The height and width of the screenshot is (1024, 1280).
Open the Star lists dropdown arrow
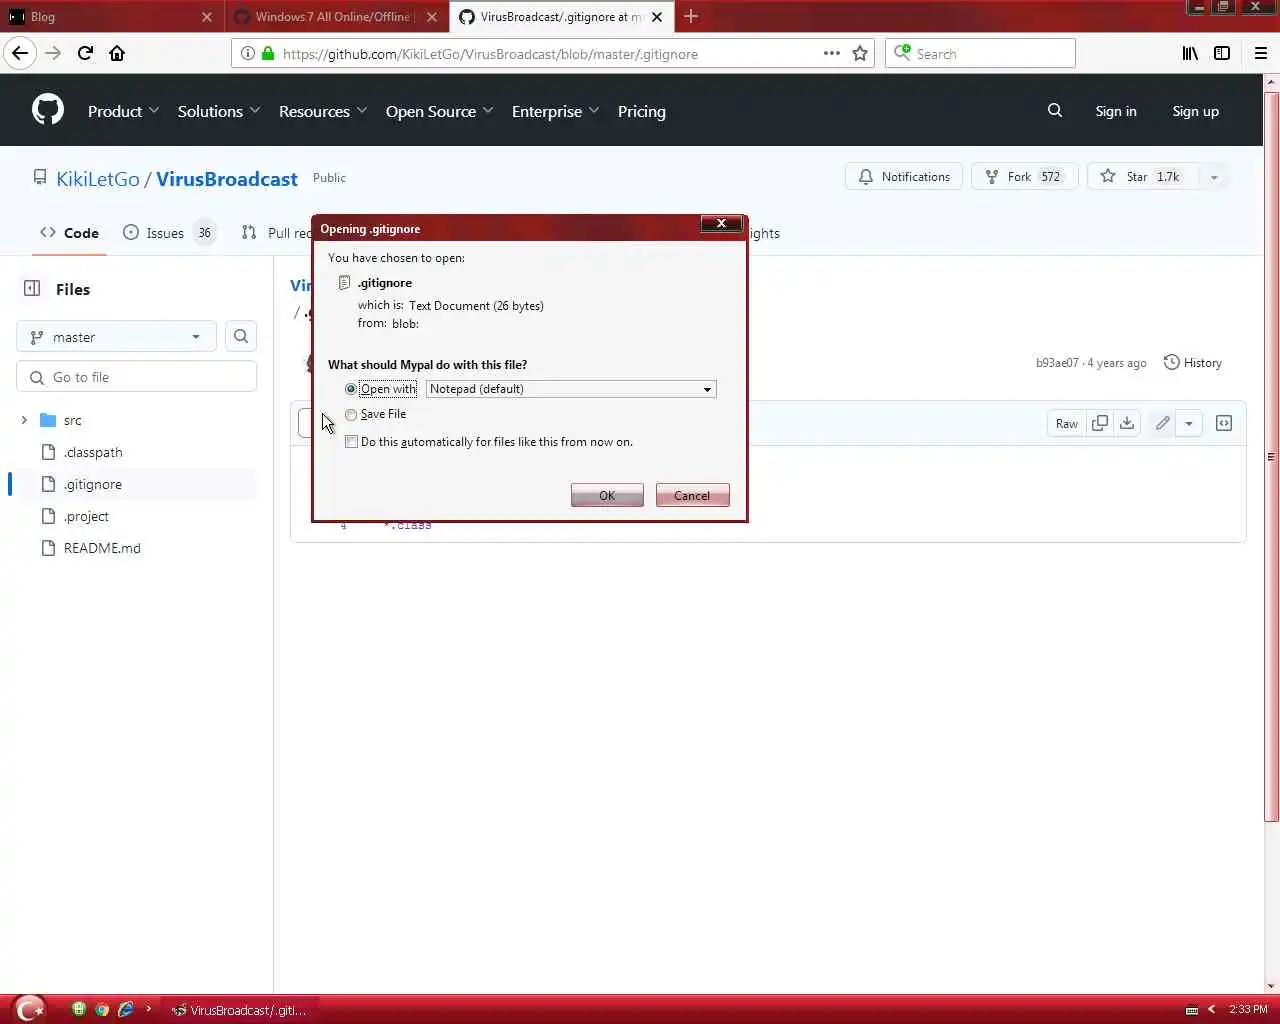click(x=1214, y=177)
